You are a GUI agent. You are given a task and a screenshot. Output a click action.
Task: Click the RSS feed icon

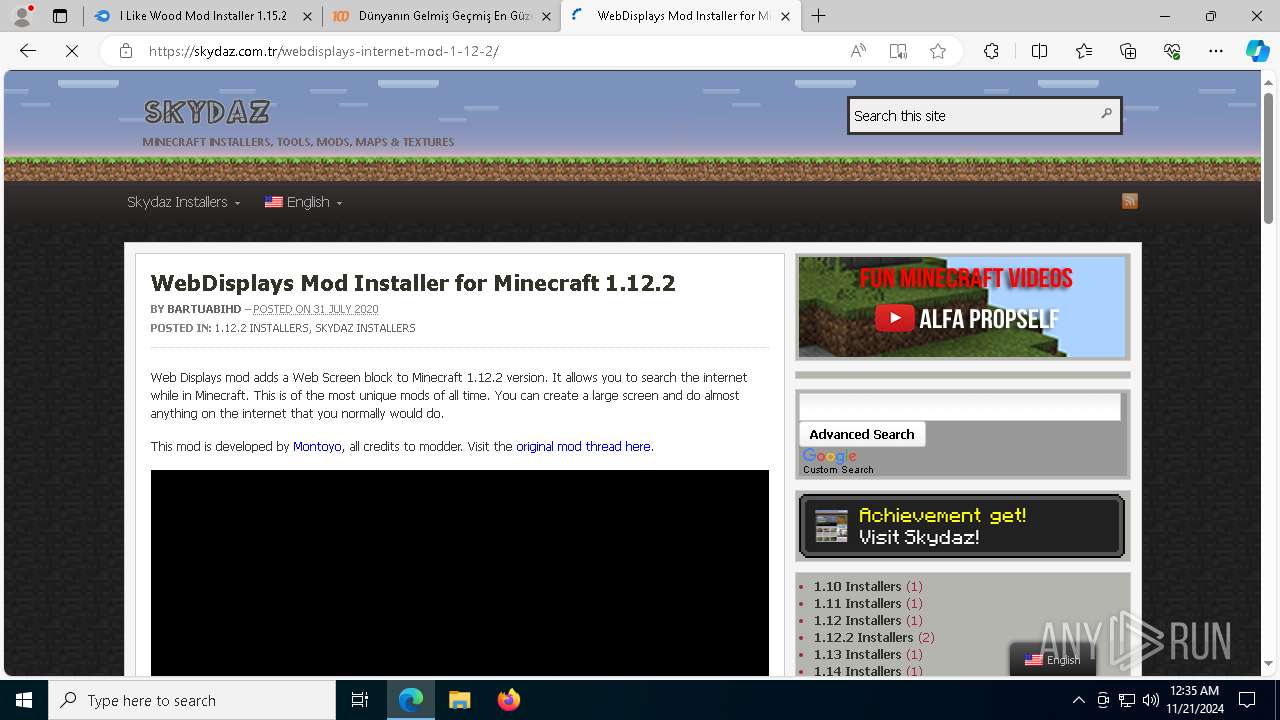pos(1130,201)
